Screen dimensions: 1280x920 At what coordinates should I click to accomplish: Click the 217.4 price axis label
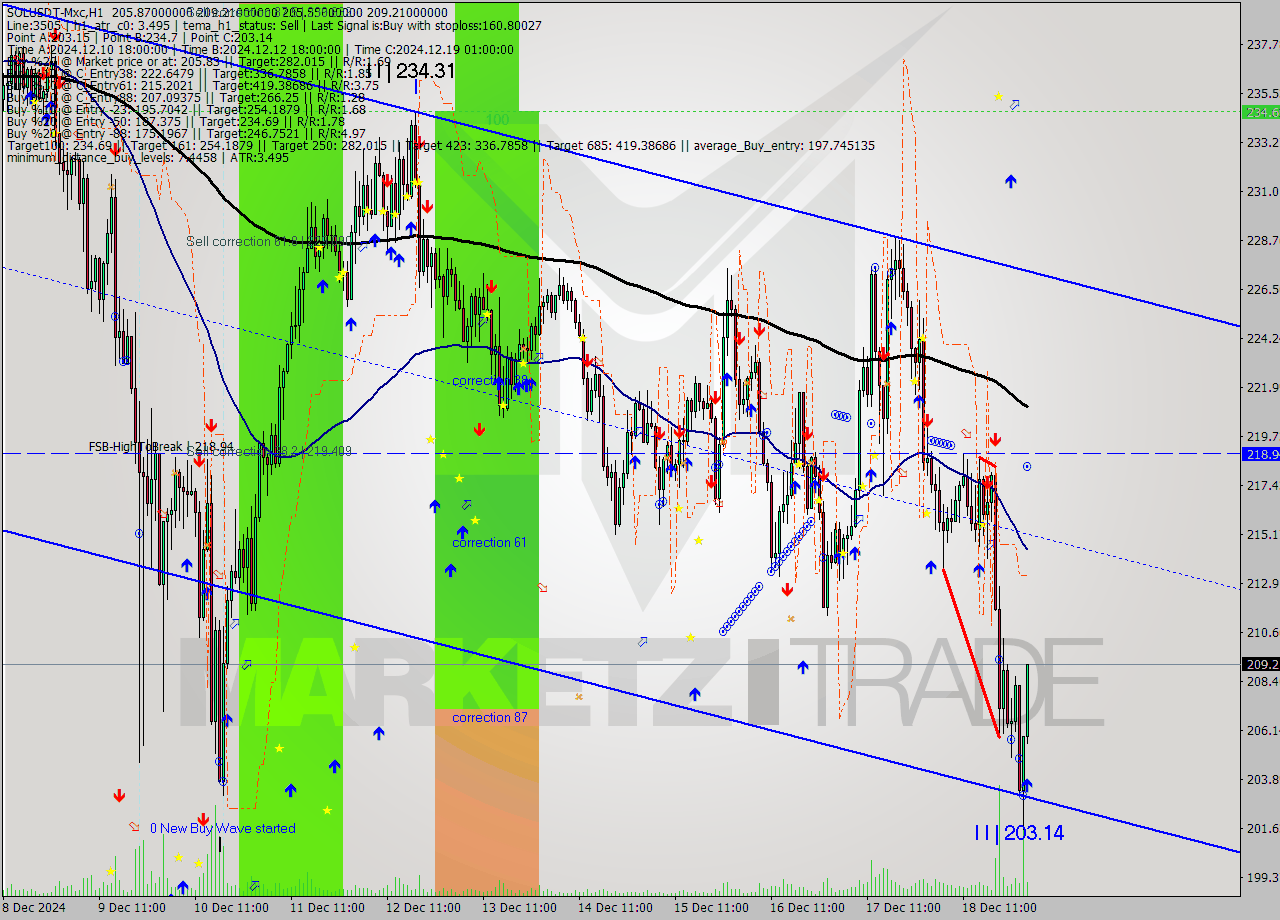tap(1262, 486)
